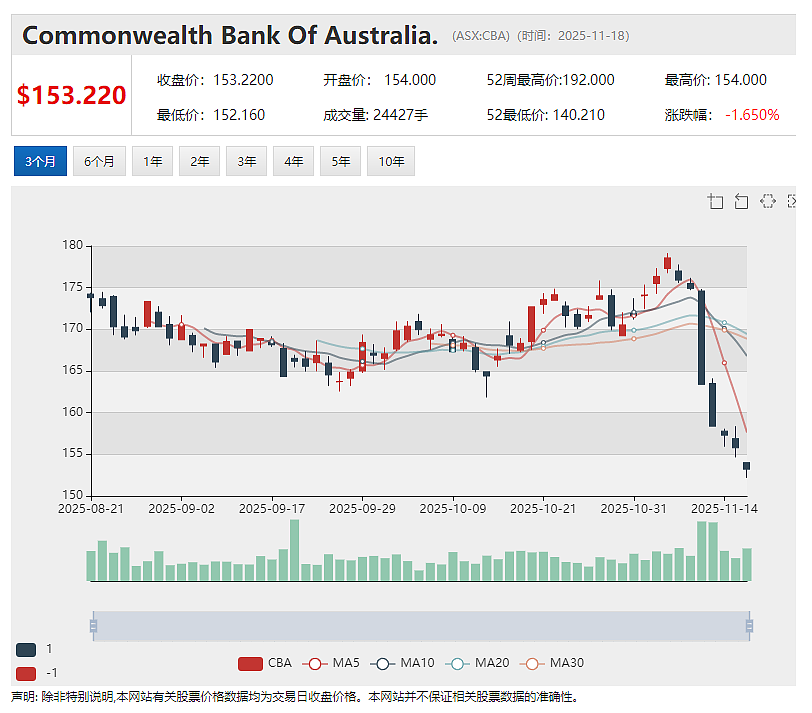Screen dimensions: 812x713
Task: Open the 4年 chart range
Action: click(293, 161)
